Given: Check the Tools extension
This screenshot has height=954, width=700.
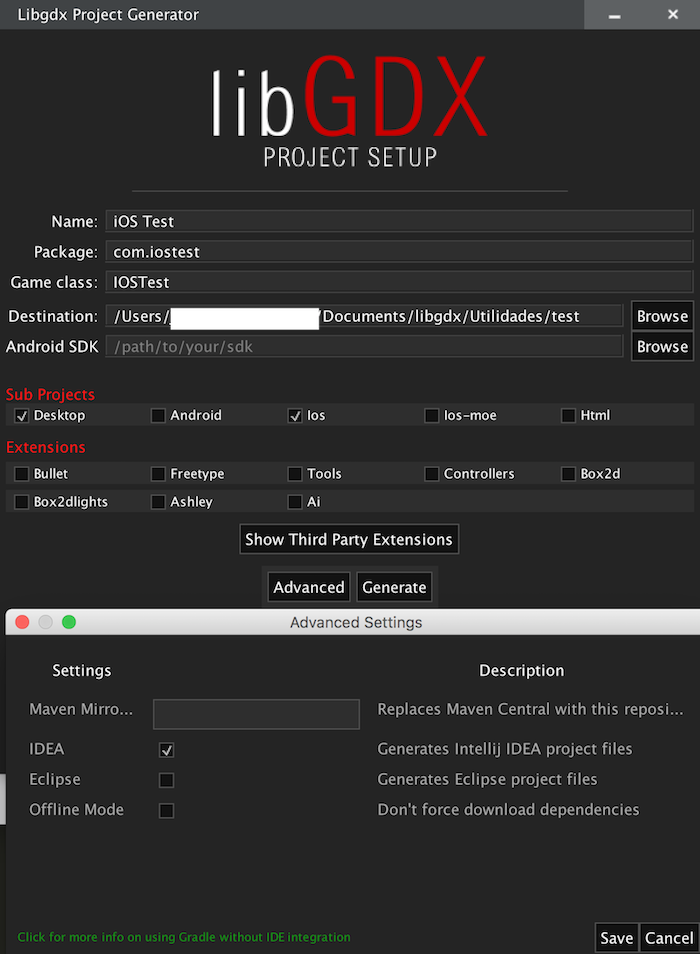Looking at the screenshot, I should tap(295, 474).
